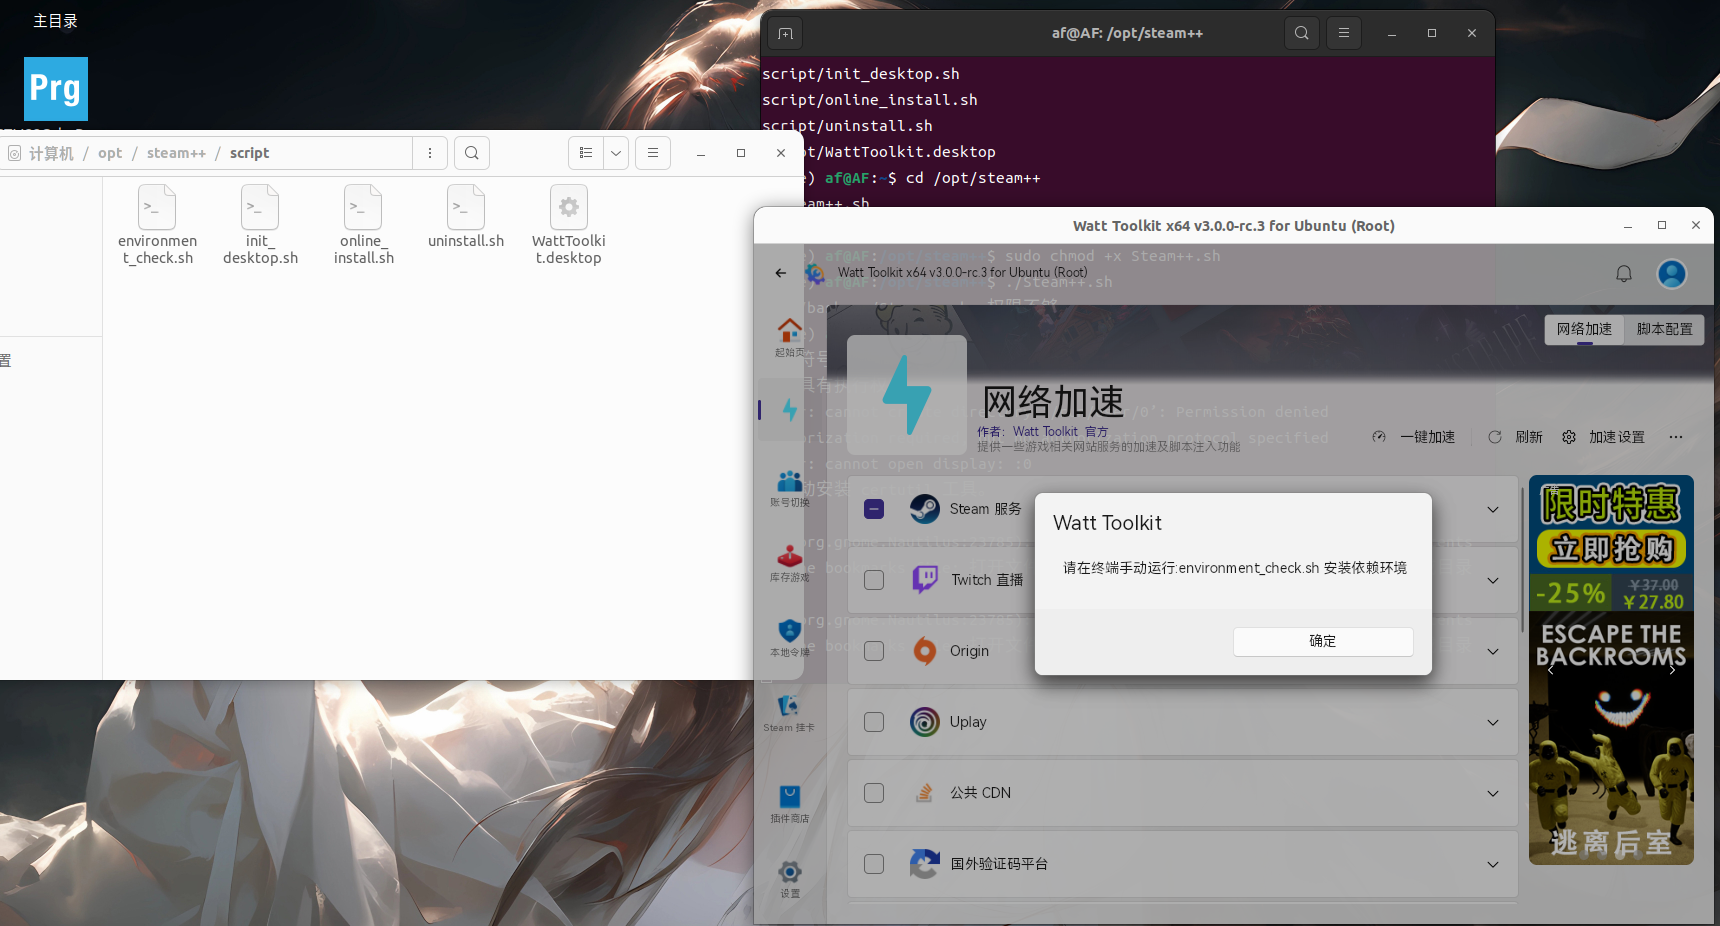Open the Escape the Backrooms ad banner
This screenshot has width=1720, height=926.
(x=1611, y=670)
